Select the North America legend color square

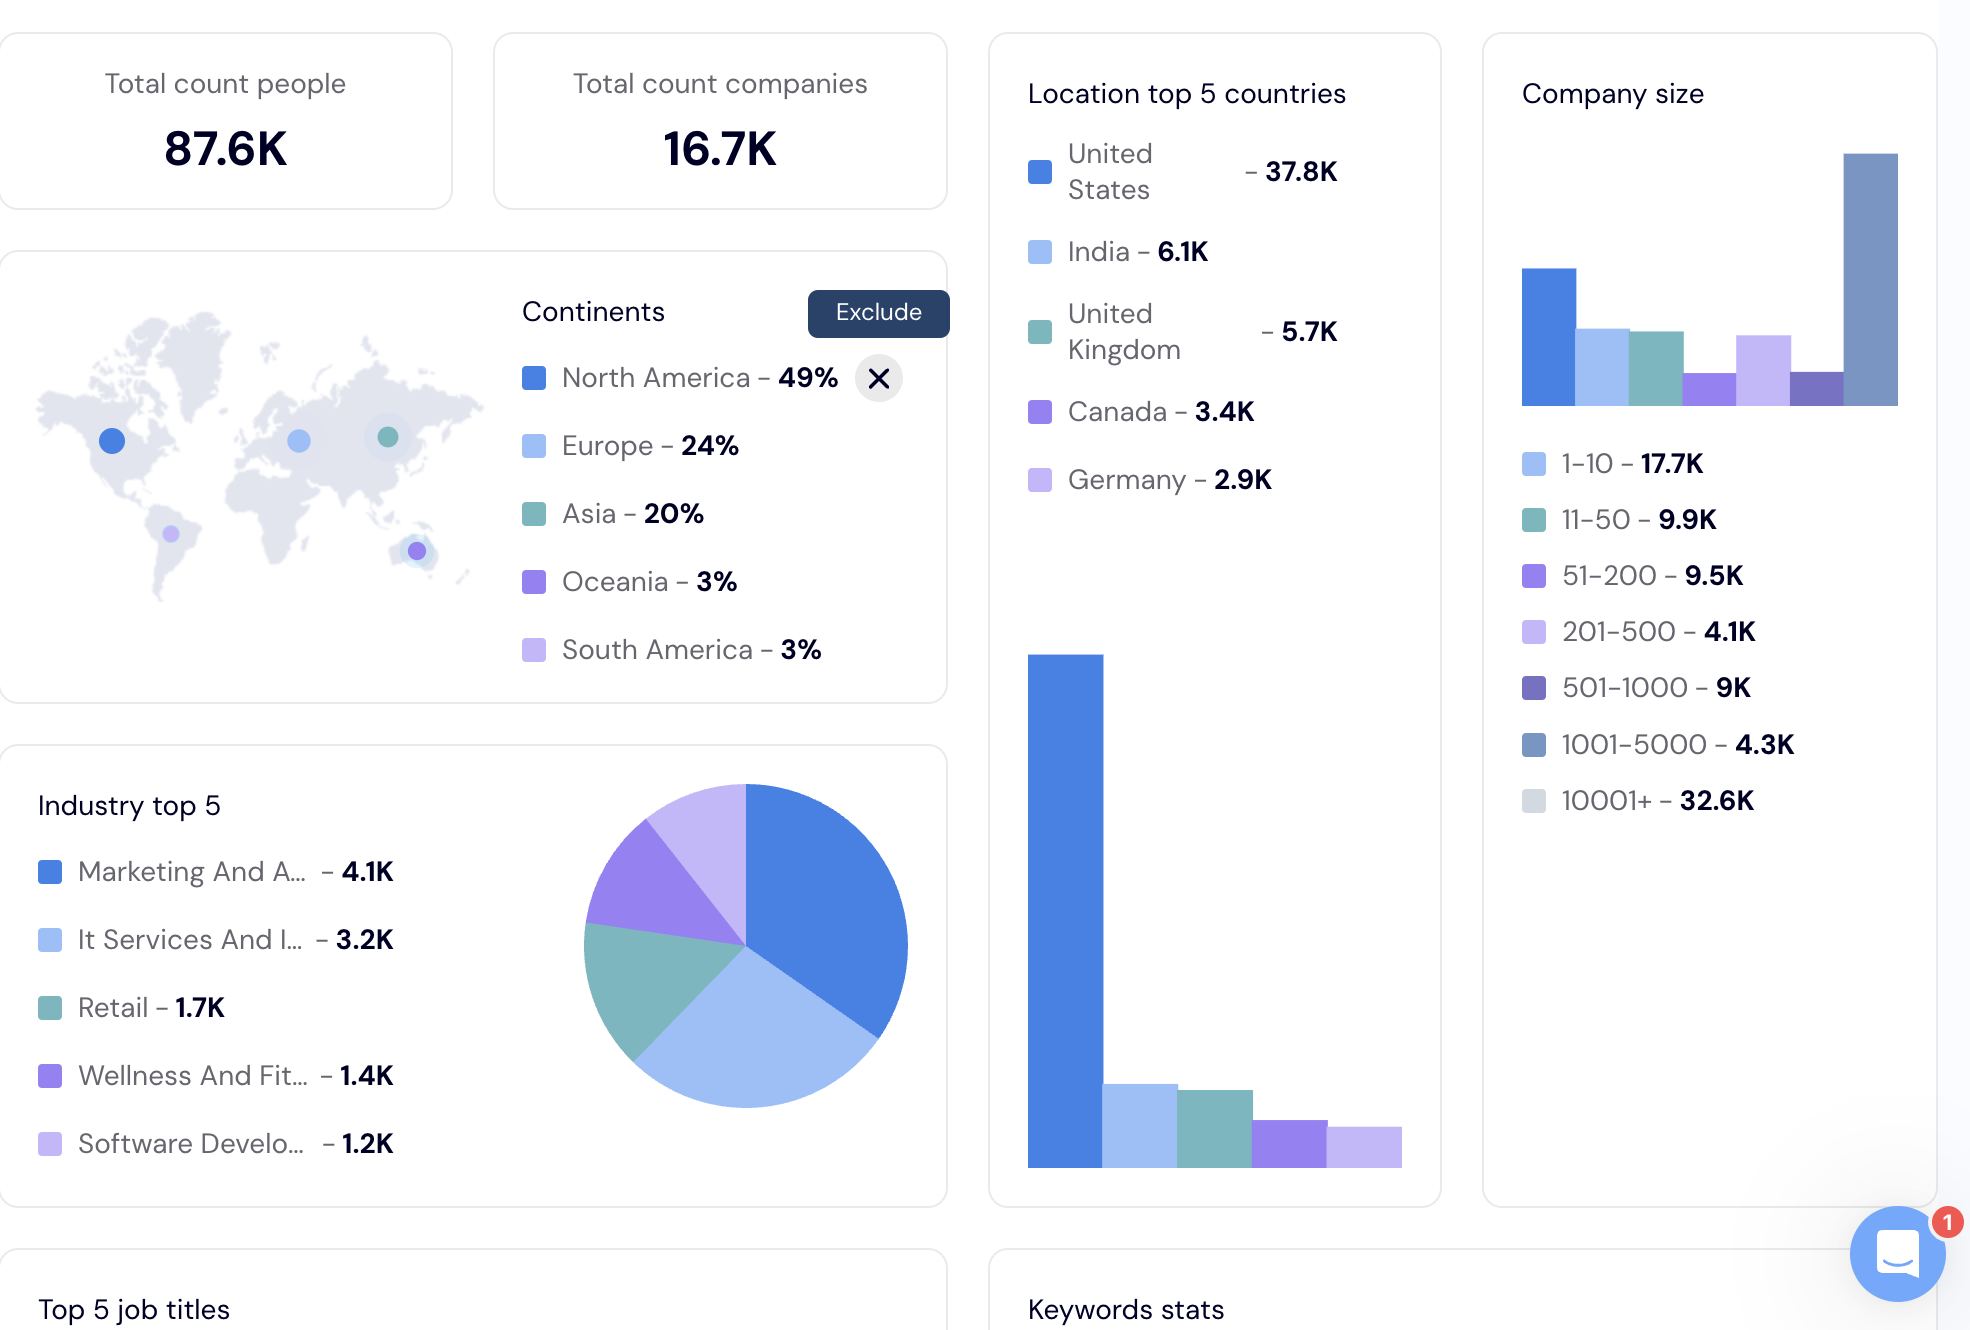tap(534, 378)
